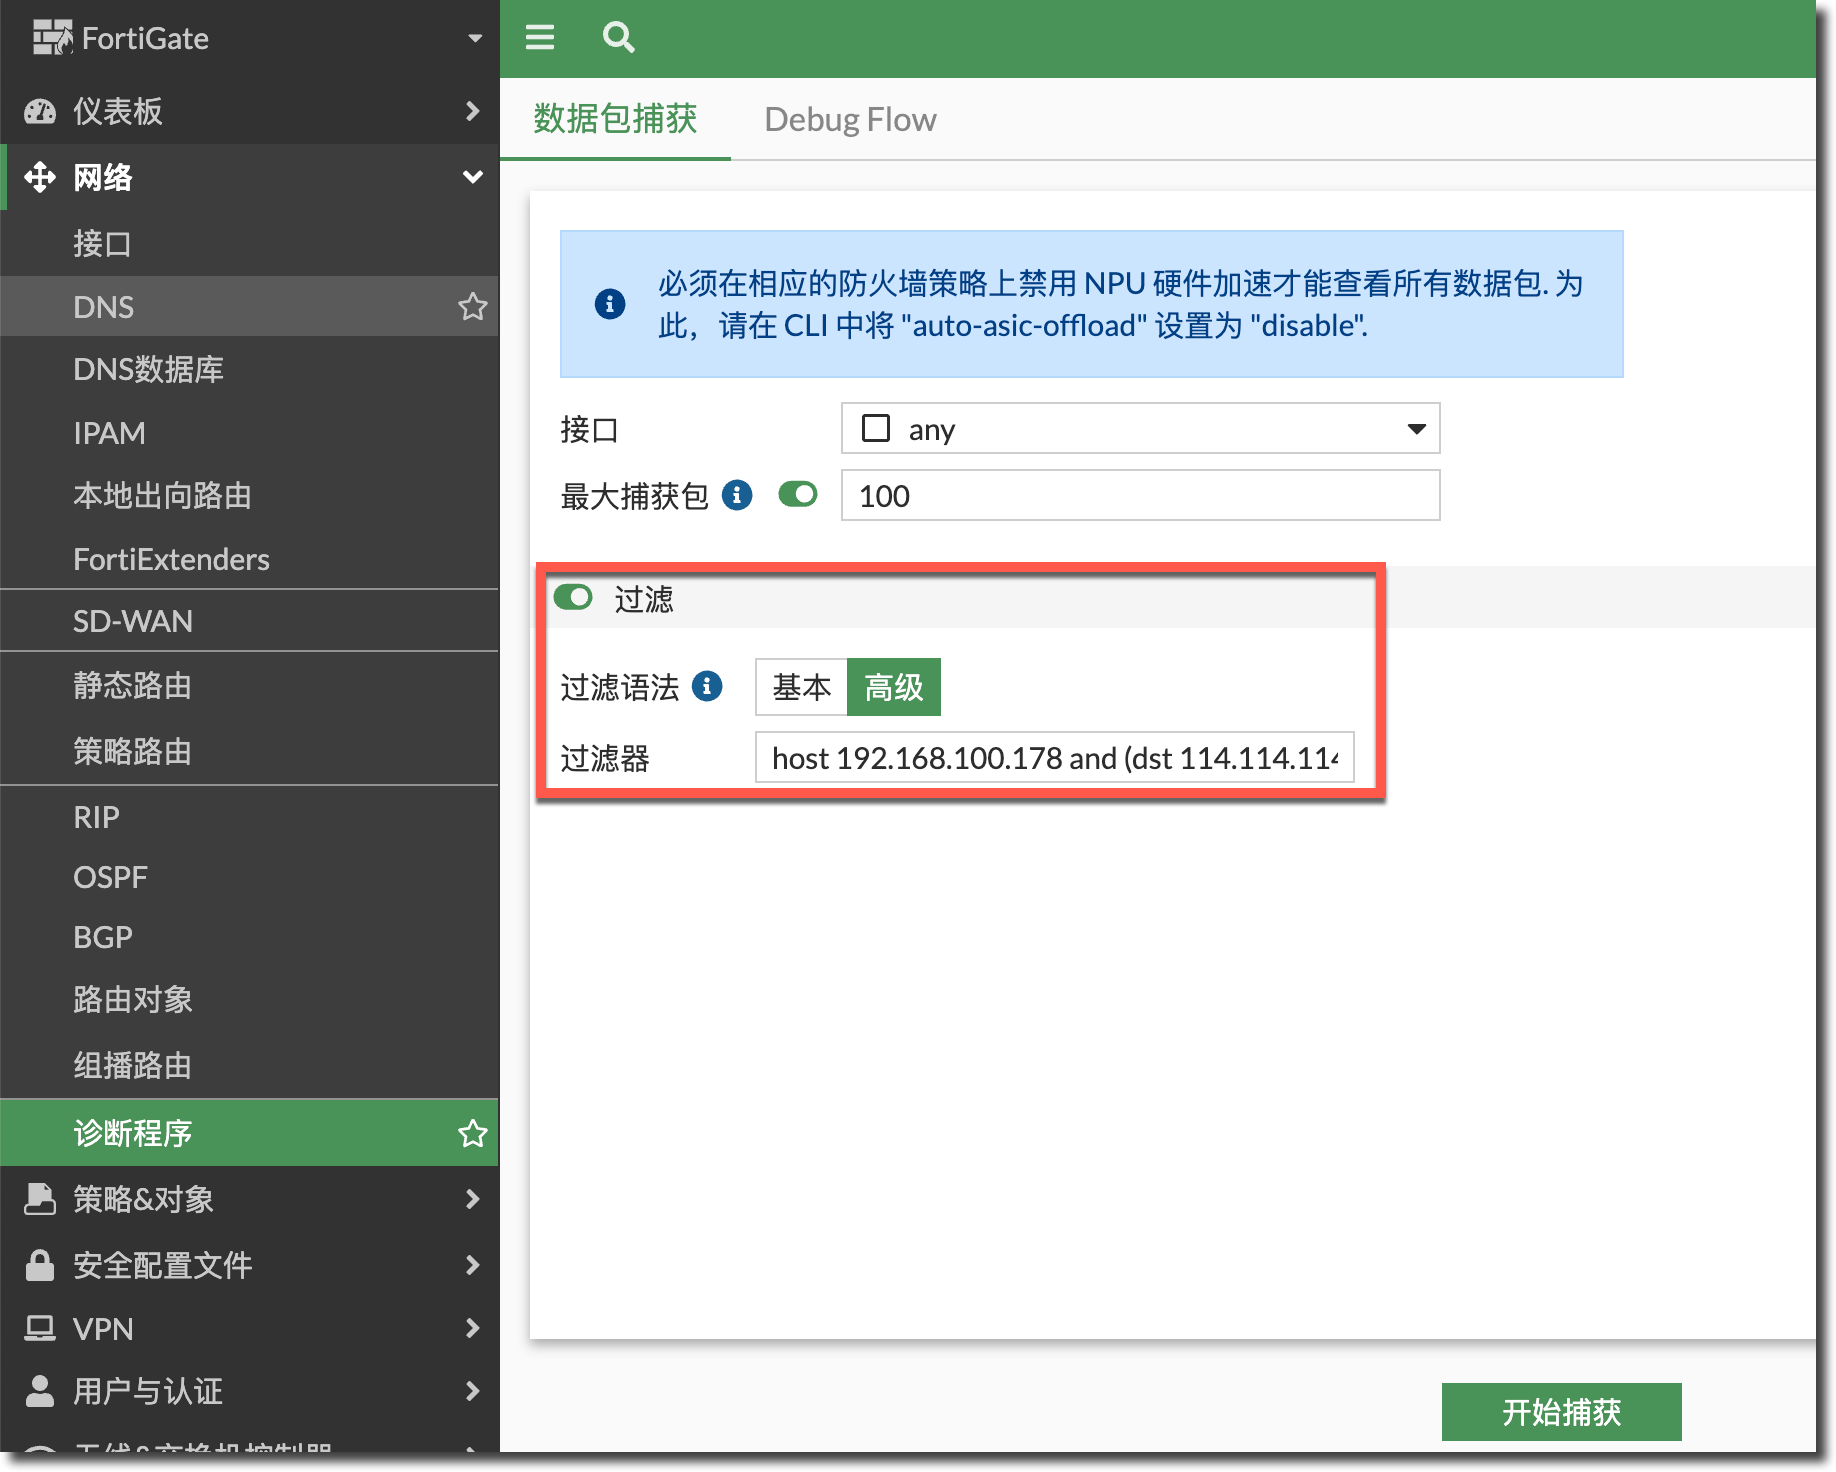
Task: Click the 用户与认证 person icon
Action: pos(40,1391)
